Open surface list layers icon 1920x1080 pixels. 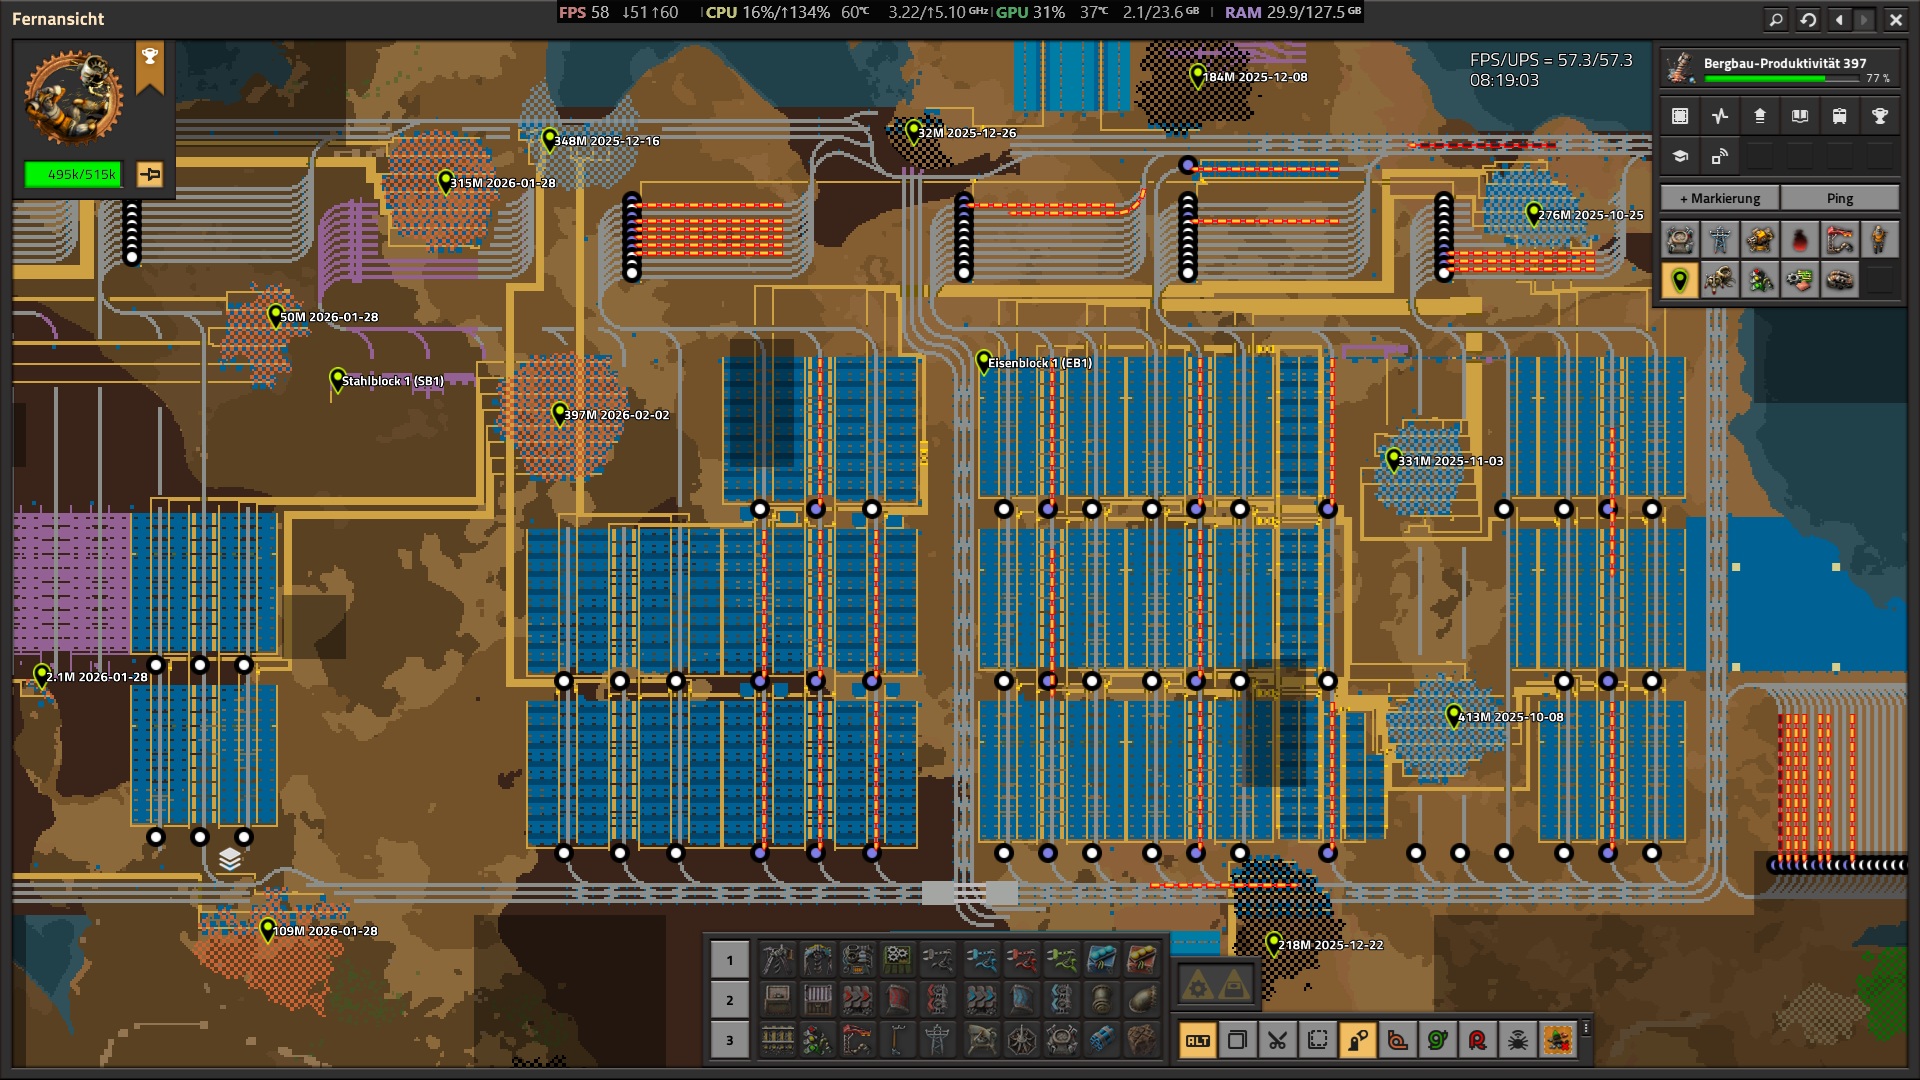coord(230,860)
